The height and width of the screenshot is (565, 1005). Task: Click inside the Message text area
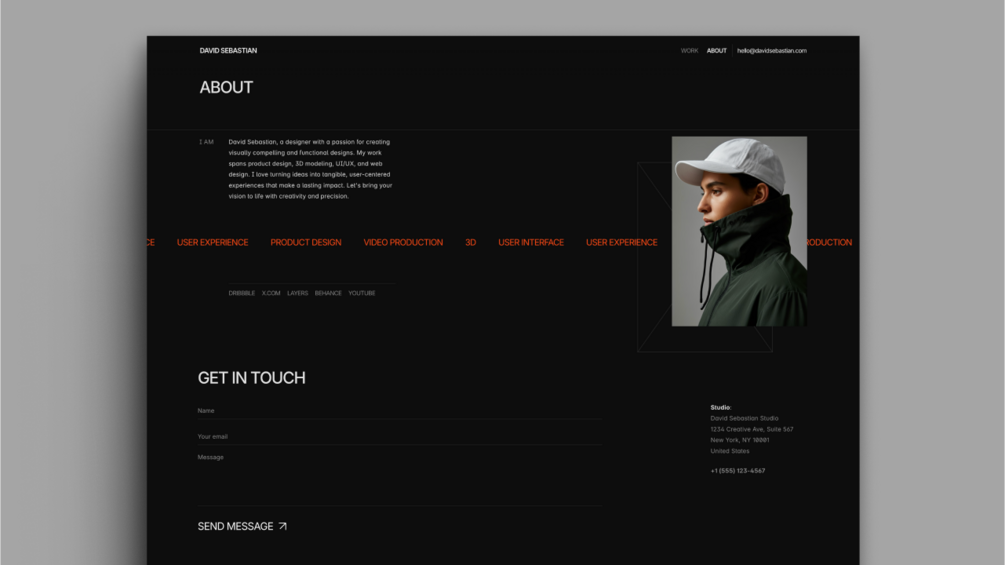click(x=399, y=478)
